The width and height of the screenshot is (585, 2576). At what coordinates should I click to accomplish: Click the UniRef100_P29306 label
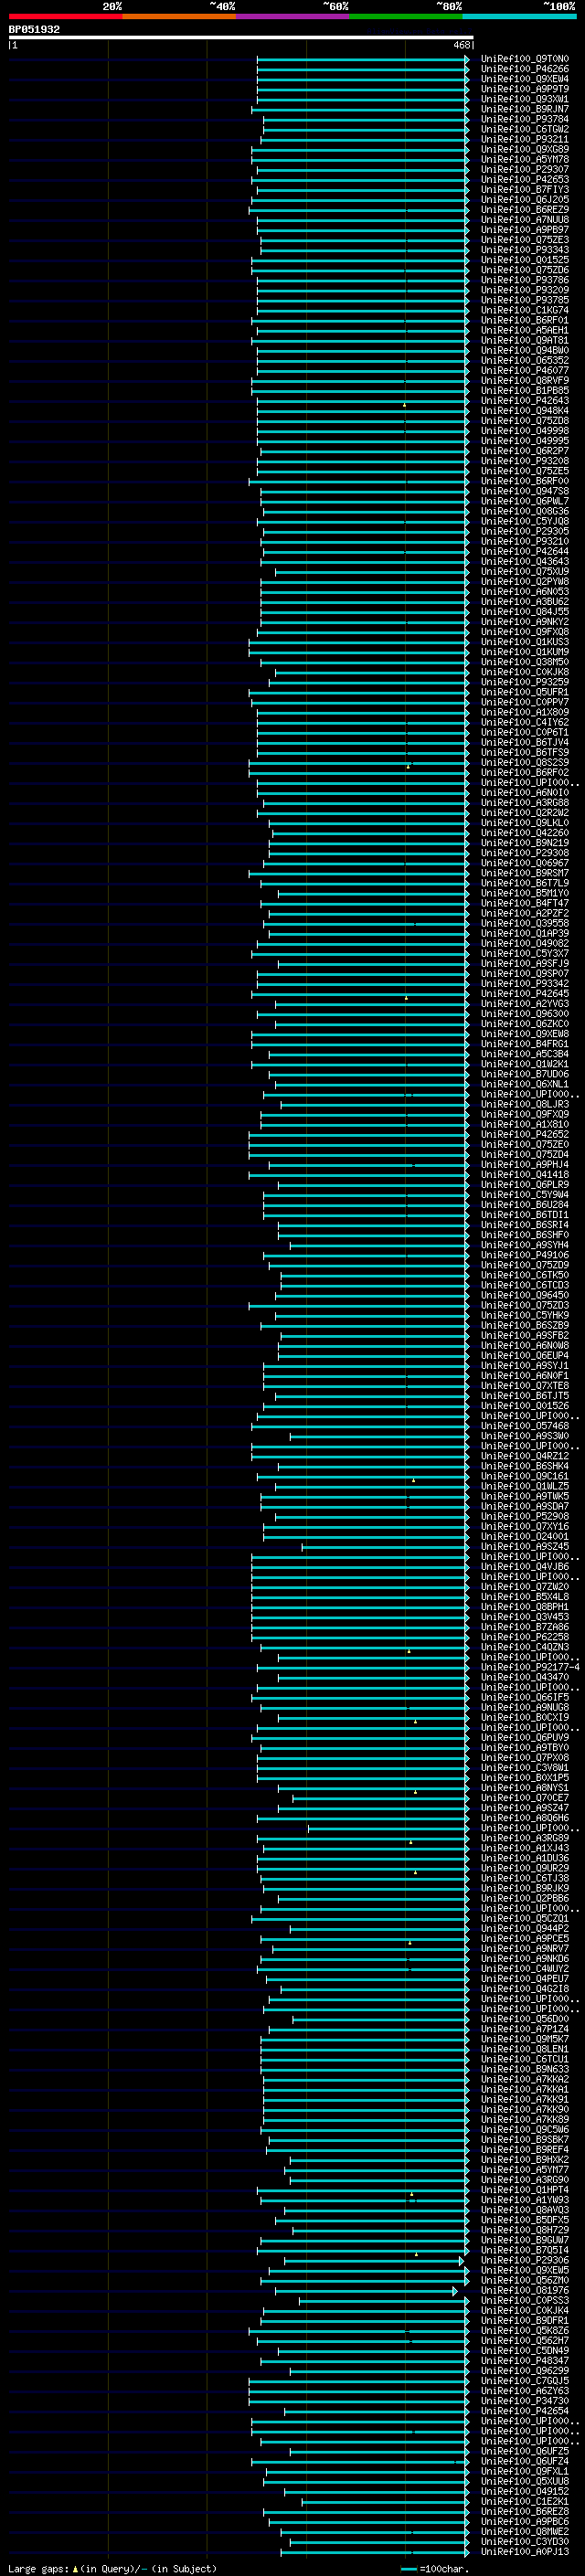(x=524, y=2260)
